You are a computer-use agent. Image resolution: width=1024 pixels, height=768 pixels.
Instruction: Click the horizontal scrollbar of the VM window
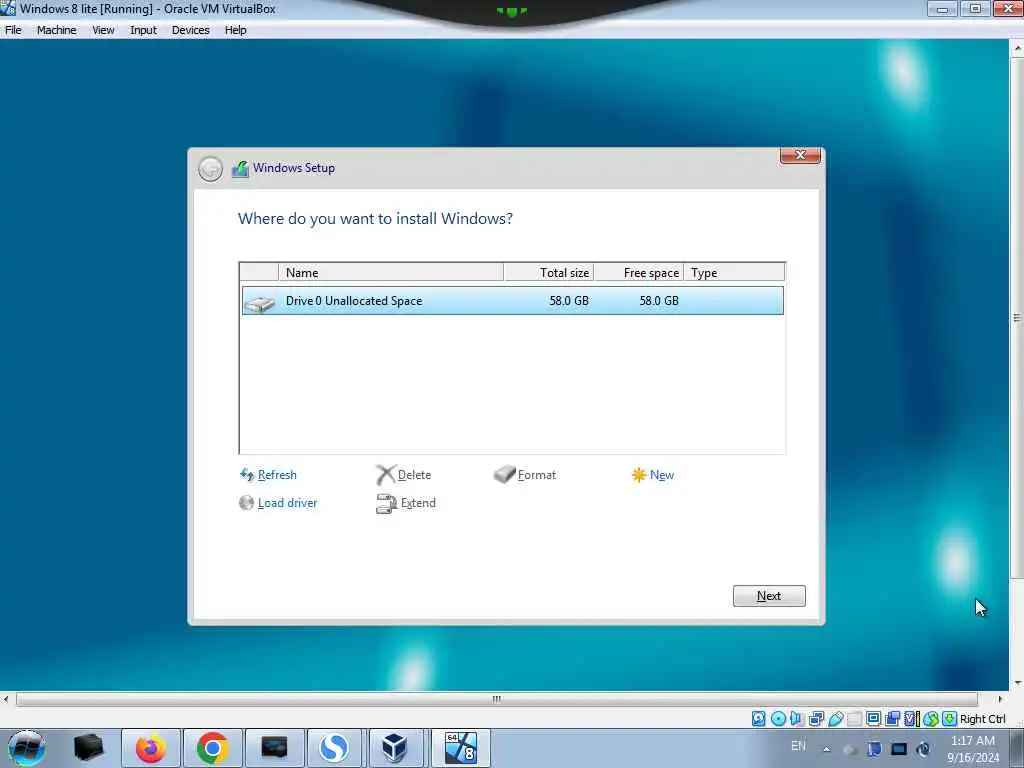[x=496, y=699]
